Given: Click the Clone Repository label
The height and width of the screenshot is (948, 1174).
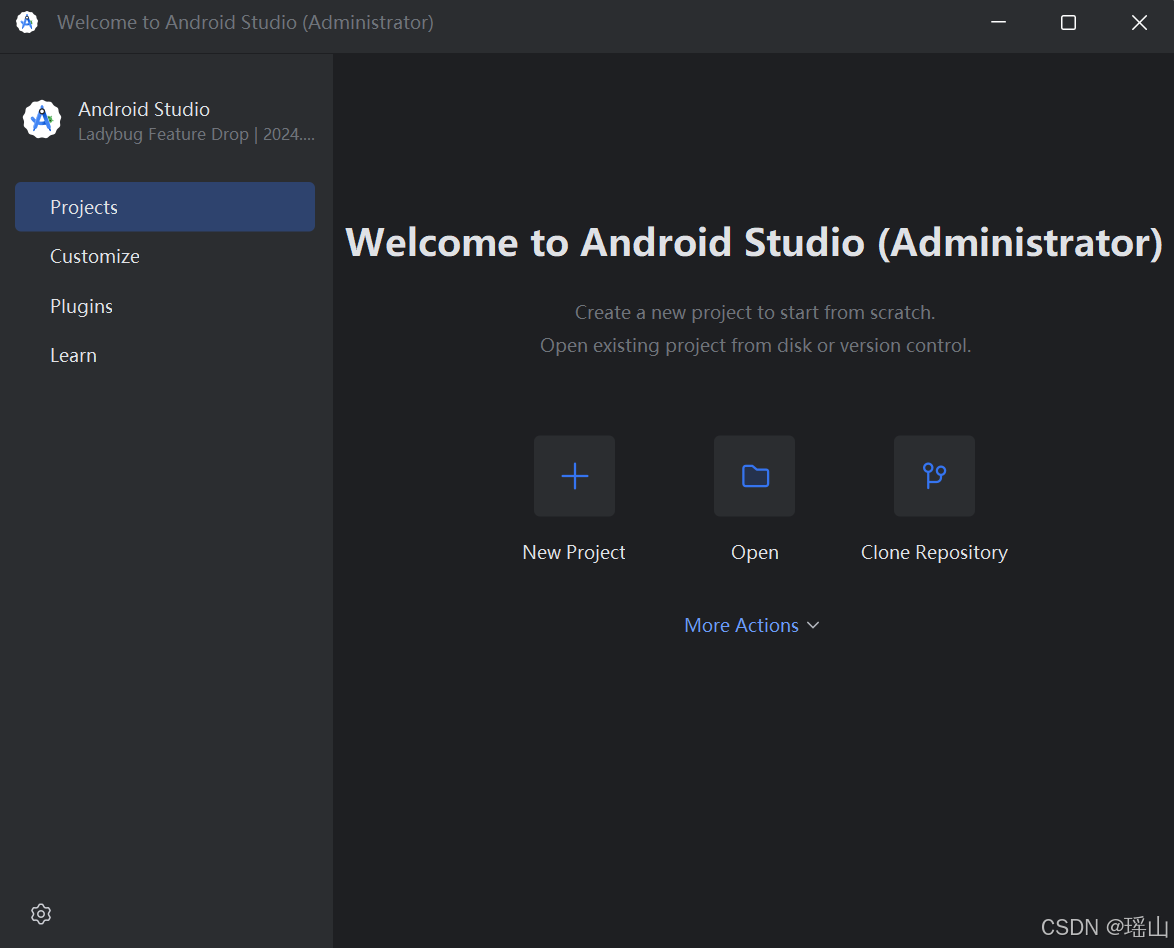Looking at the screenshot, I should (x=934, y=553).
